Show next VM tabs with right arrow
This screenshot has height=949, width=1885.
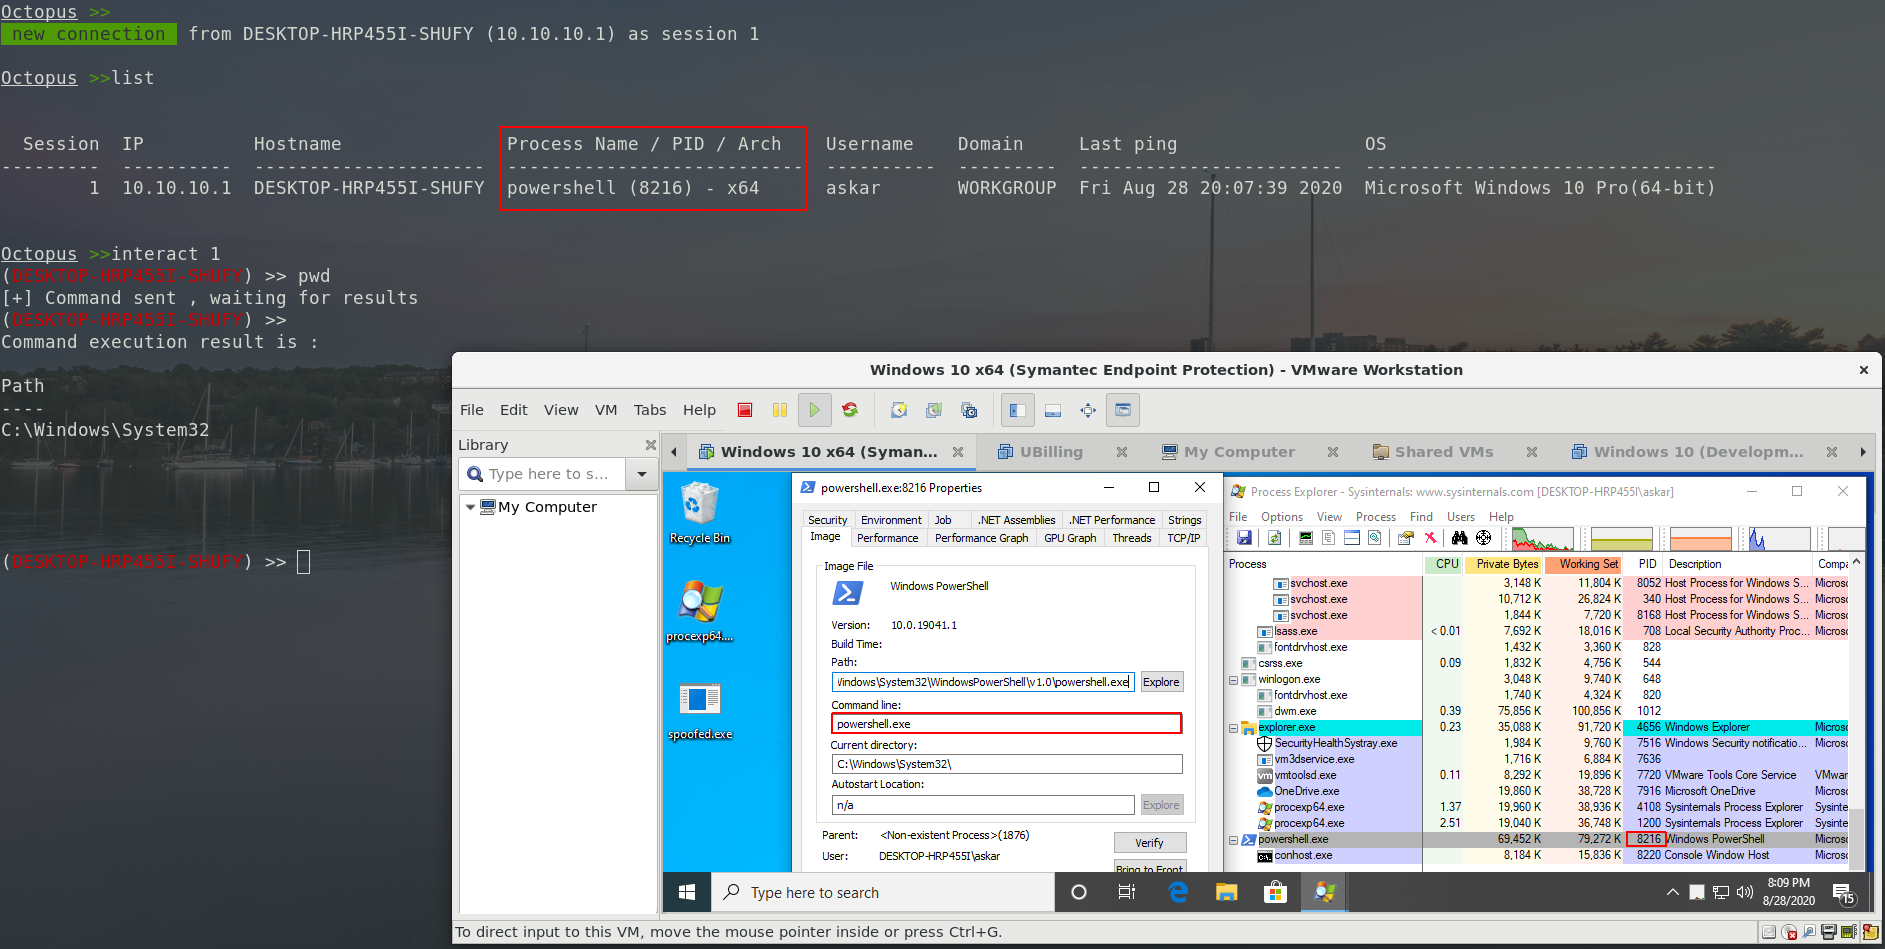1863,452
